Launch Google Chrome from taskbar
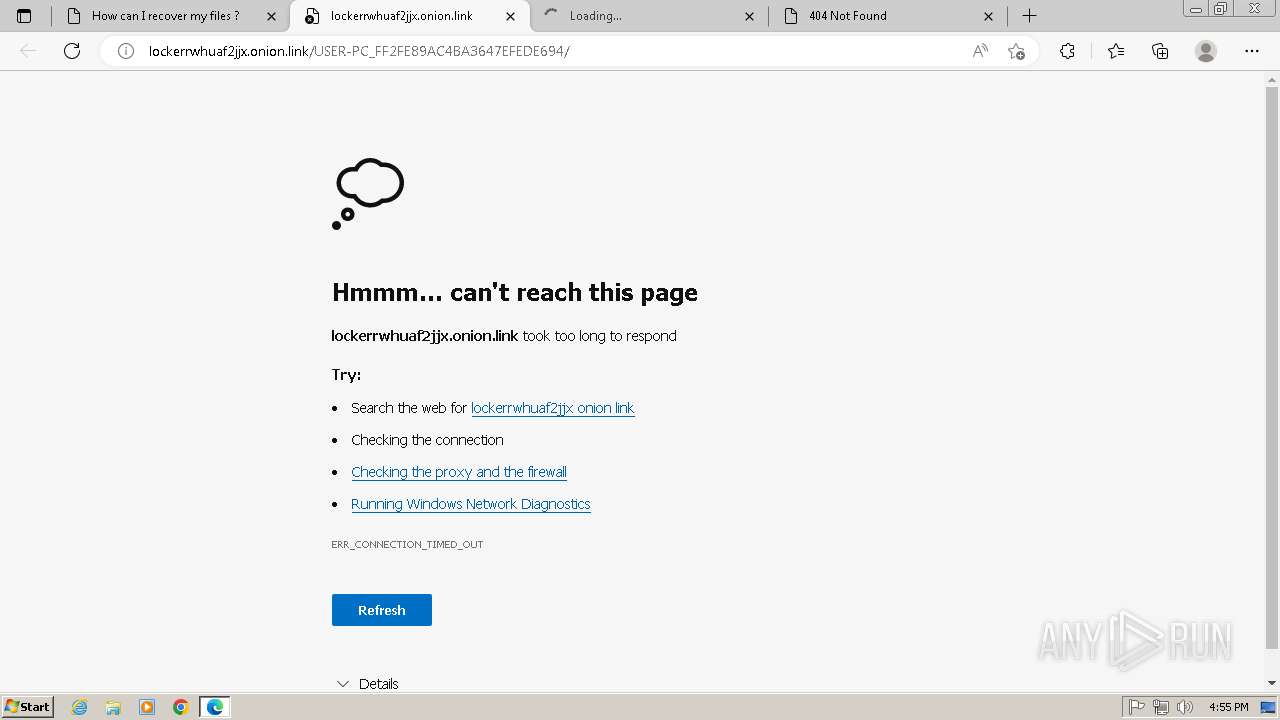Viewport: 1280px width, 720px height. click(181, 707)
